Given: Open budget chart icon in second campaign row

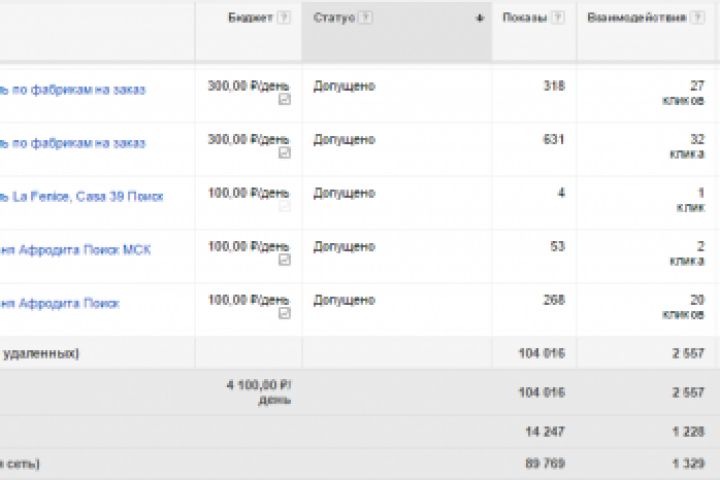Looking at the screenshot, I should 285,152.
